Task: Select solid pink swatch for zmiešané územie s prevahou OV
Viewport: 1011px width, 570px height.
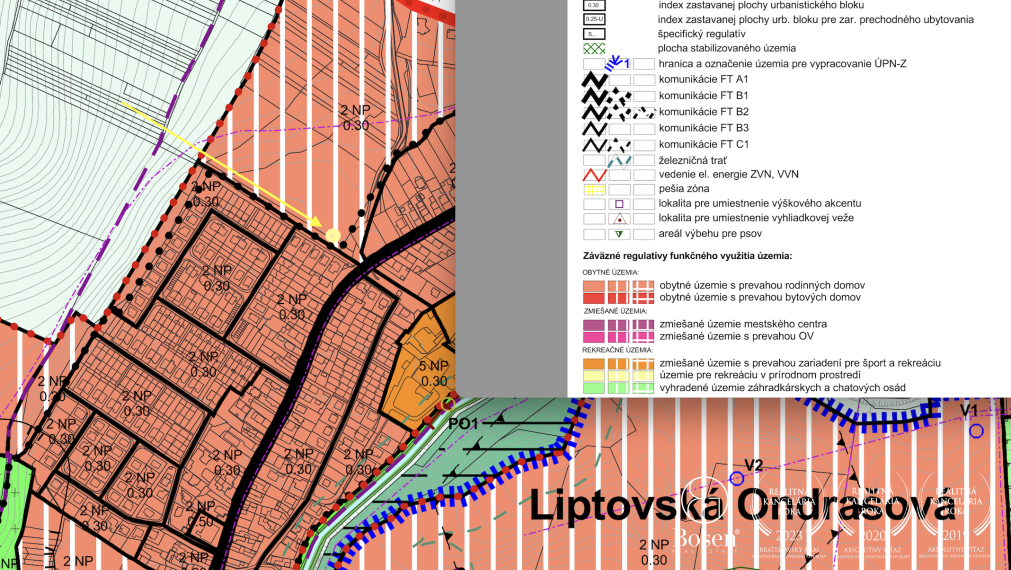Action: 594,337
